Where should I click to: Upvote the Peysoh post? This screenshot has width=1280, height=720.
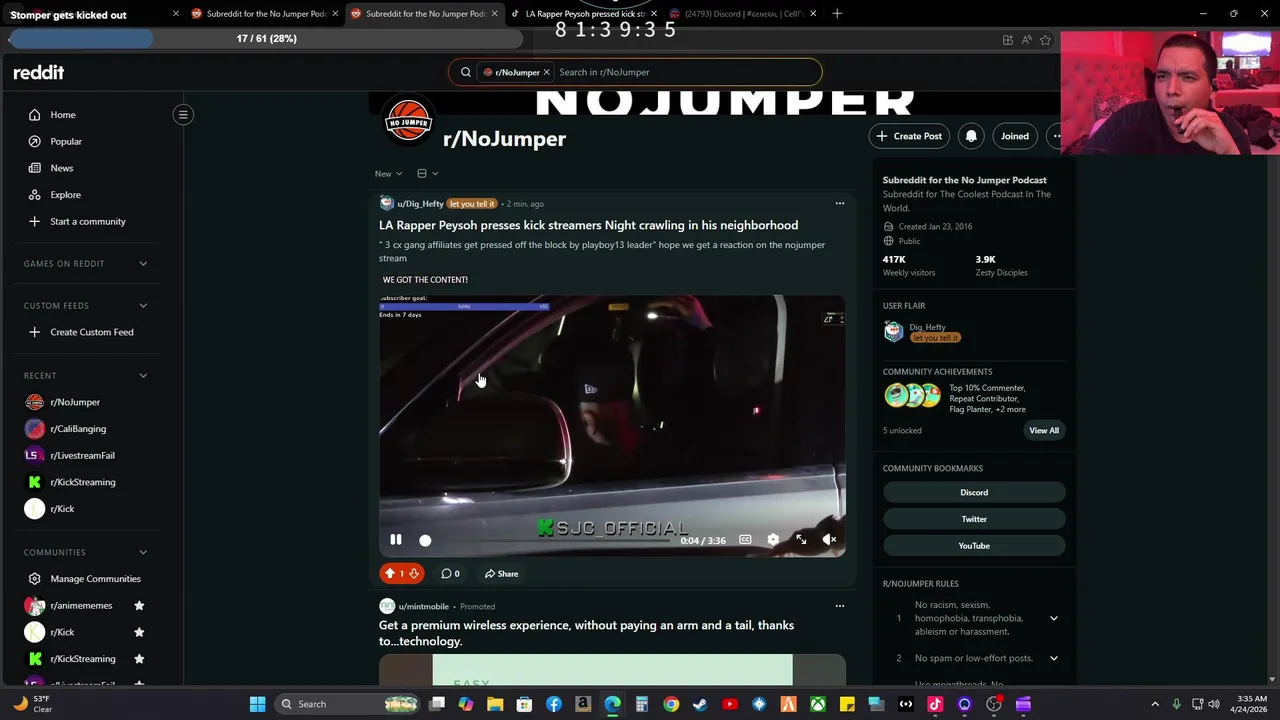pyautogui.click(x=390, y=573)
